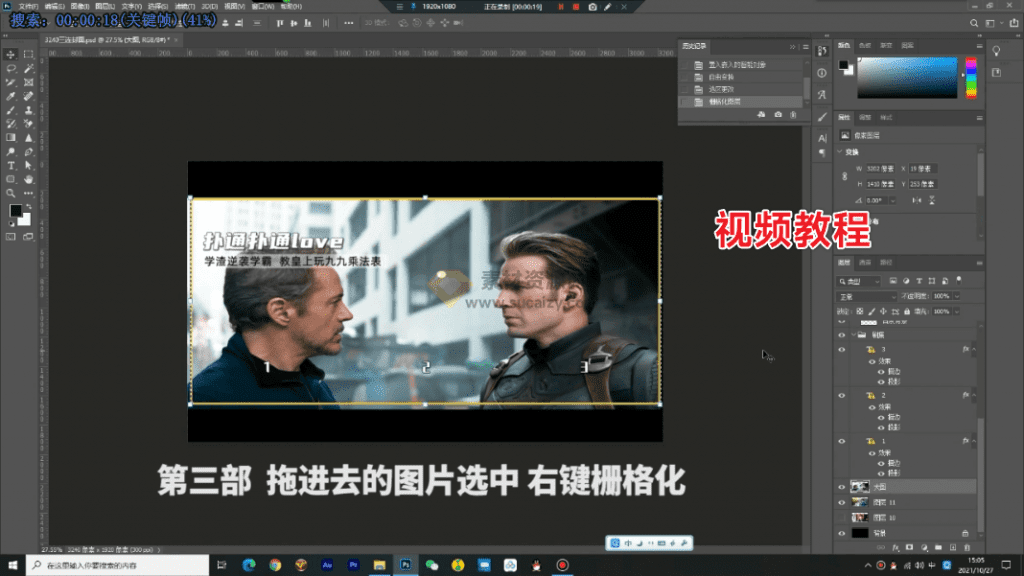This screenshot has width=1024, height=576.
Task: Select the Magic Wand tool
Action: pyautogui.click(x=28, y=68)
